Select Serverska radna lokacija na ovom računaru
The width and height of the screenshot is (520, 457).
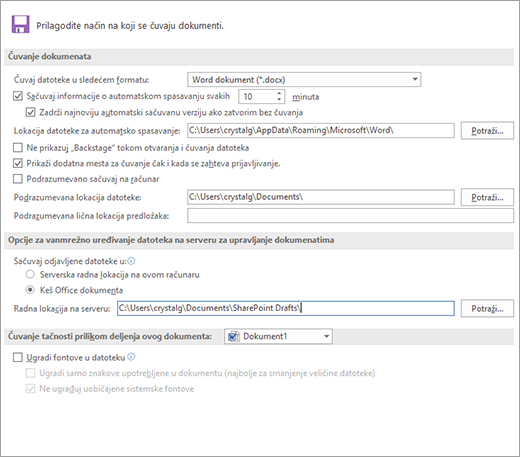[x=30, y=274]
